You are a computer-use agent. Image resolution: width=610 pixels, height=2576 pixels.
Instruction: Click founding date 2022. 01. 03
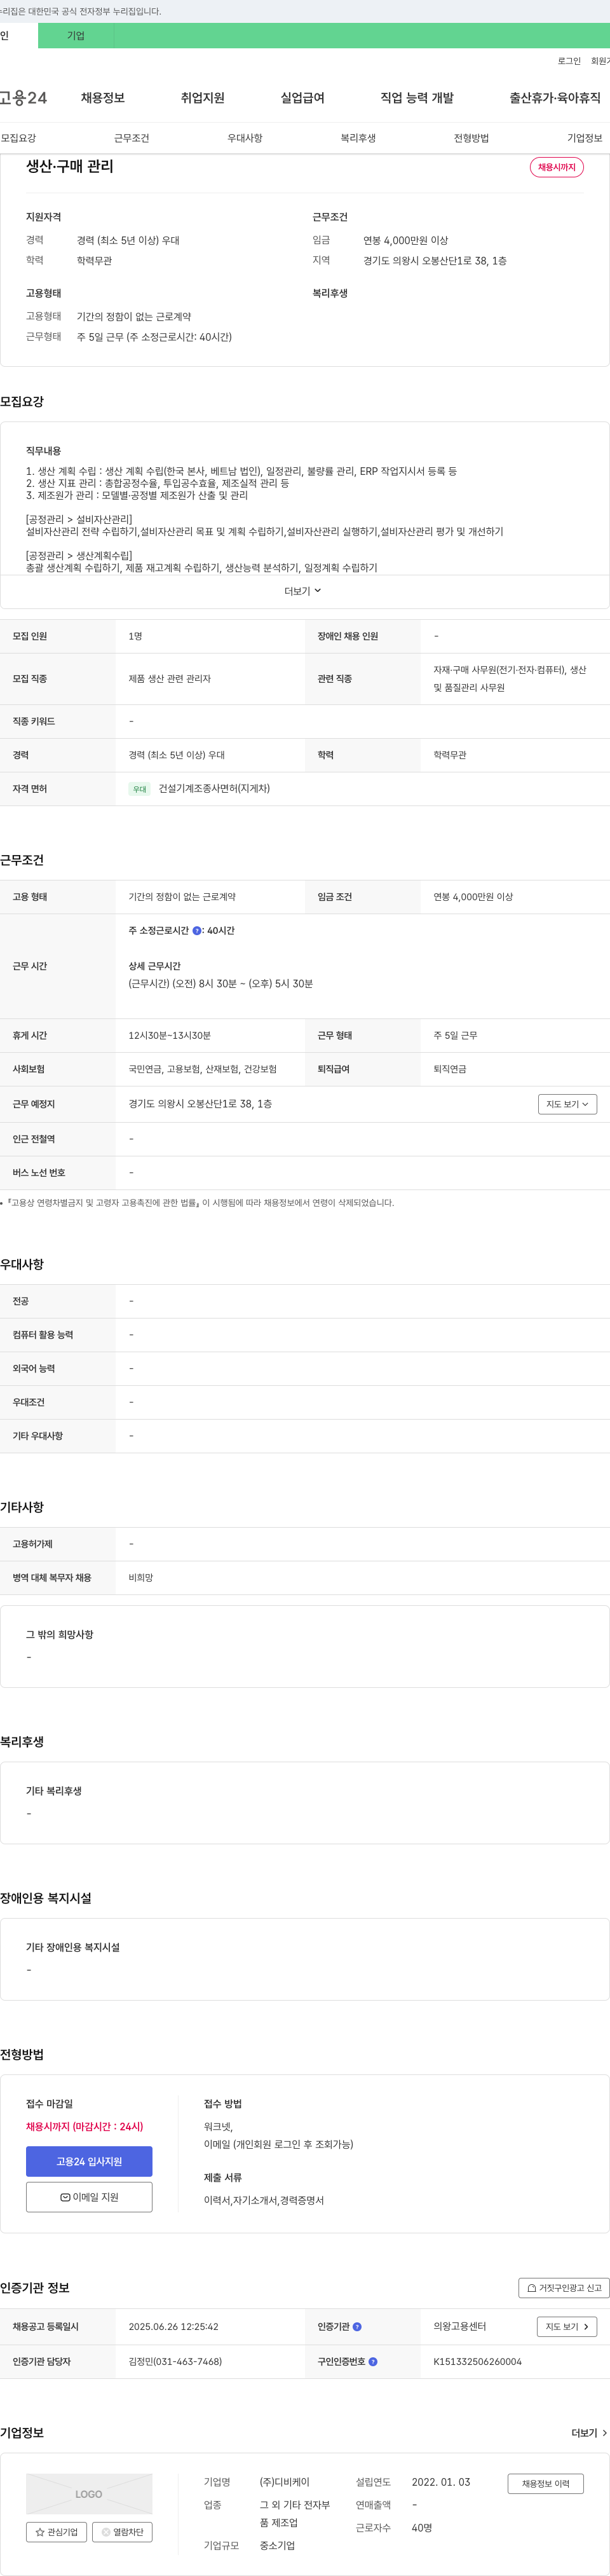click(441, 2482)
